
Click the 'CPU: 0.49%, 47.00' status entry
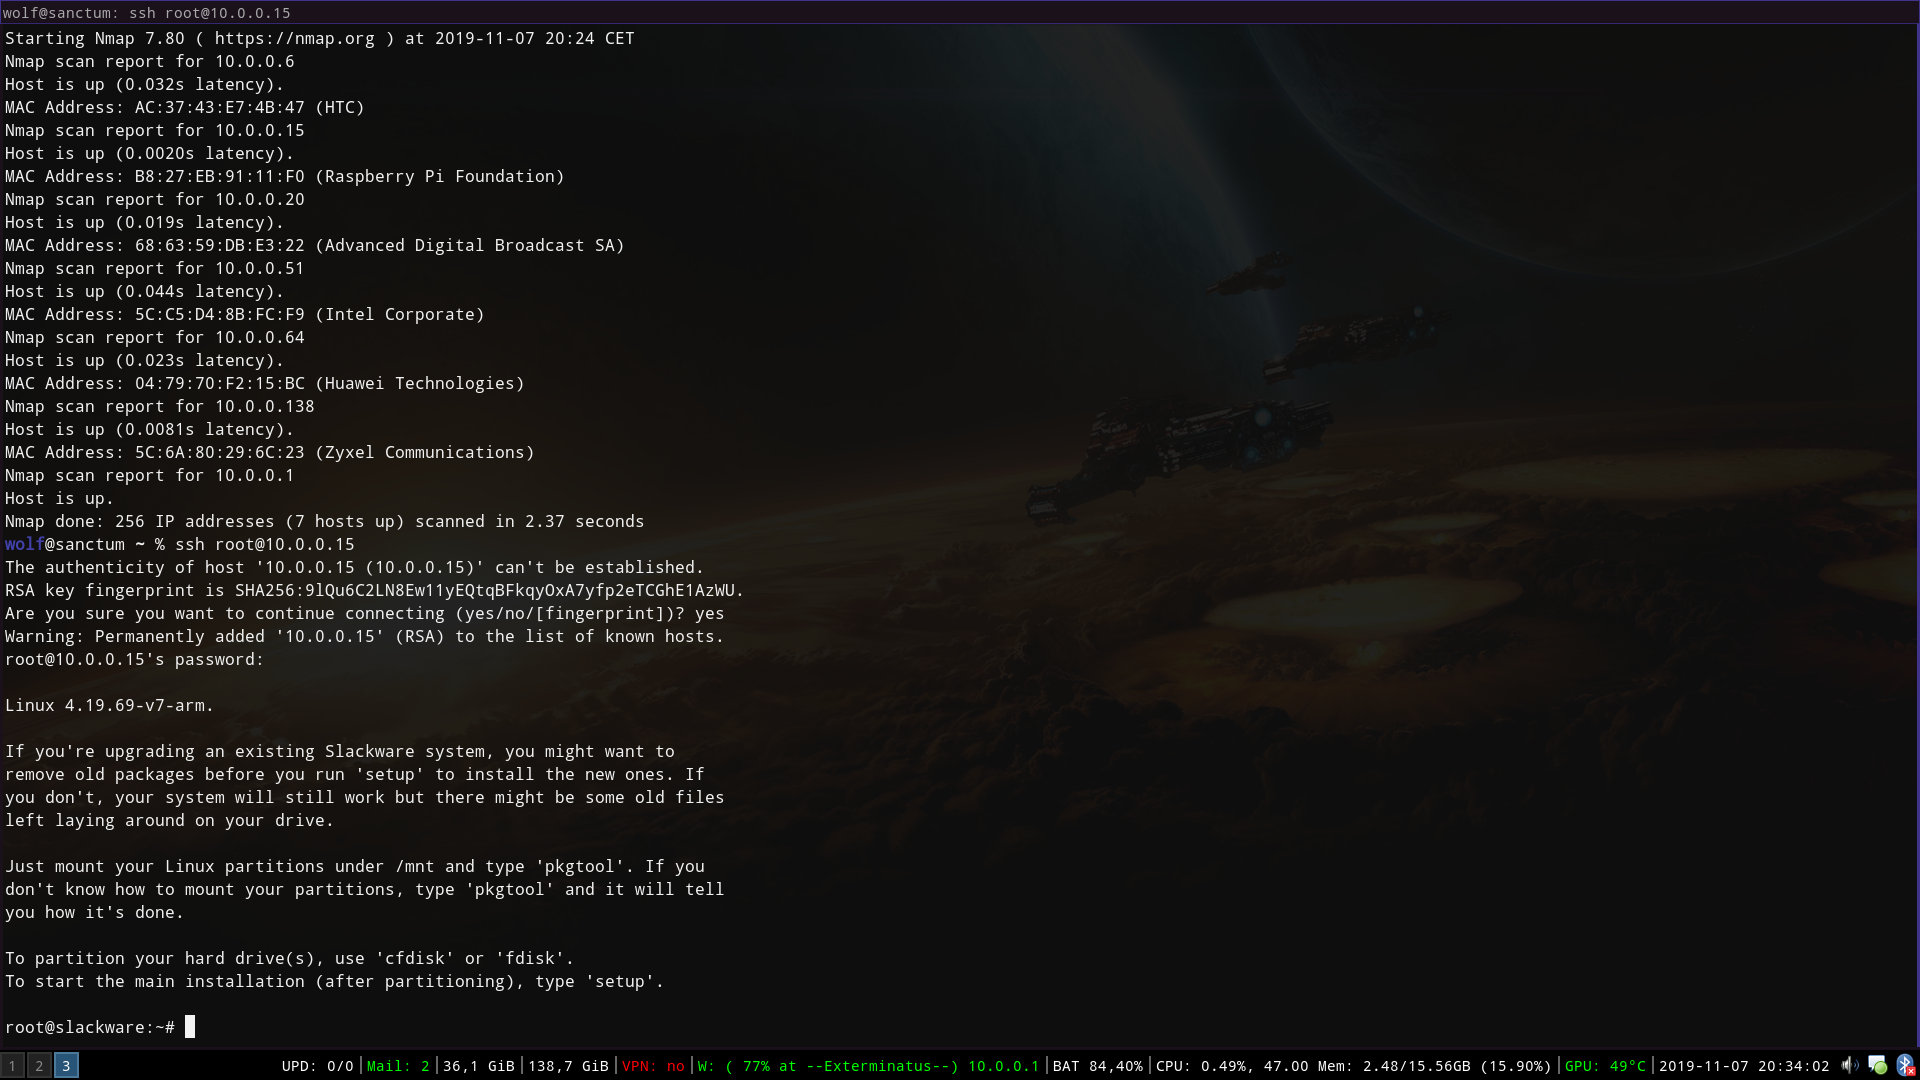point(1232,1066)
